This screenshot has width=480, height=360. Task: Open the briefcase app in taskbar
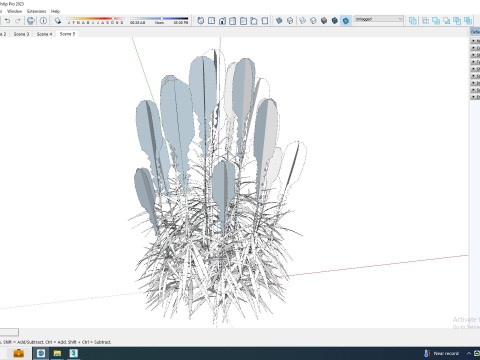[19, 353]
